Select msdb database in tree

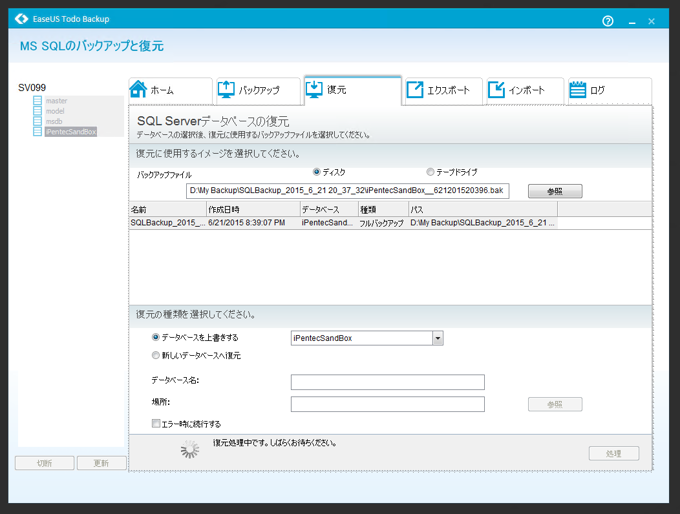click(54, 121)
